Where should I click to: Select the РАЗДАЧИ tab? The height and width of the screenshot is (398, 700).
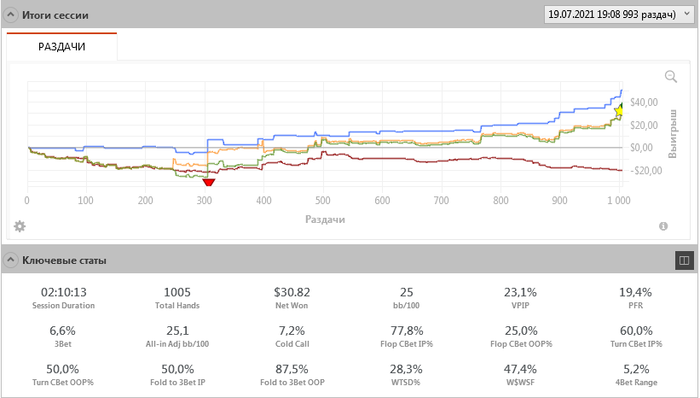click(62, 47)
